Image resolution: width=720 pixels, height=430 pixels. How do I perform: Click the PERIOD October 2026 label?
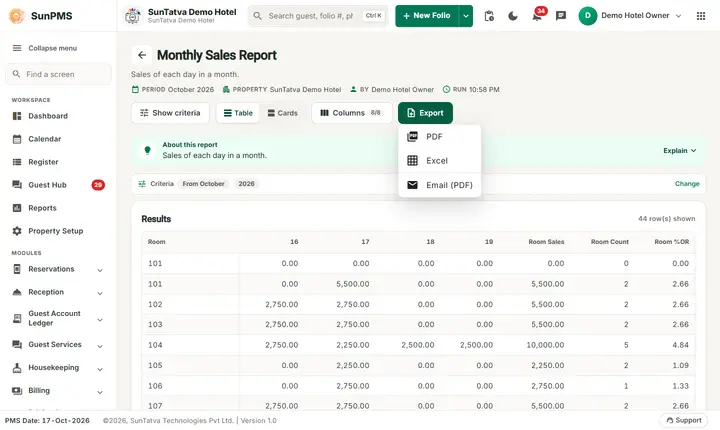[173, 90]
